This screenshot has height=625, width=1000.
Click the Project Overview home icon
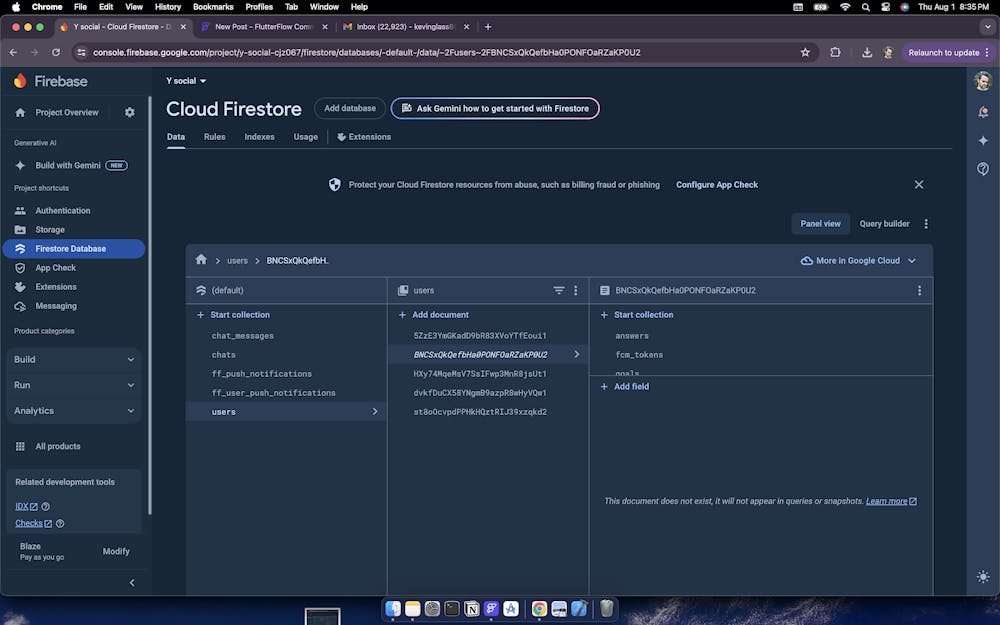pyautogui.click(x=20, y=112)
